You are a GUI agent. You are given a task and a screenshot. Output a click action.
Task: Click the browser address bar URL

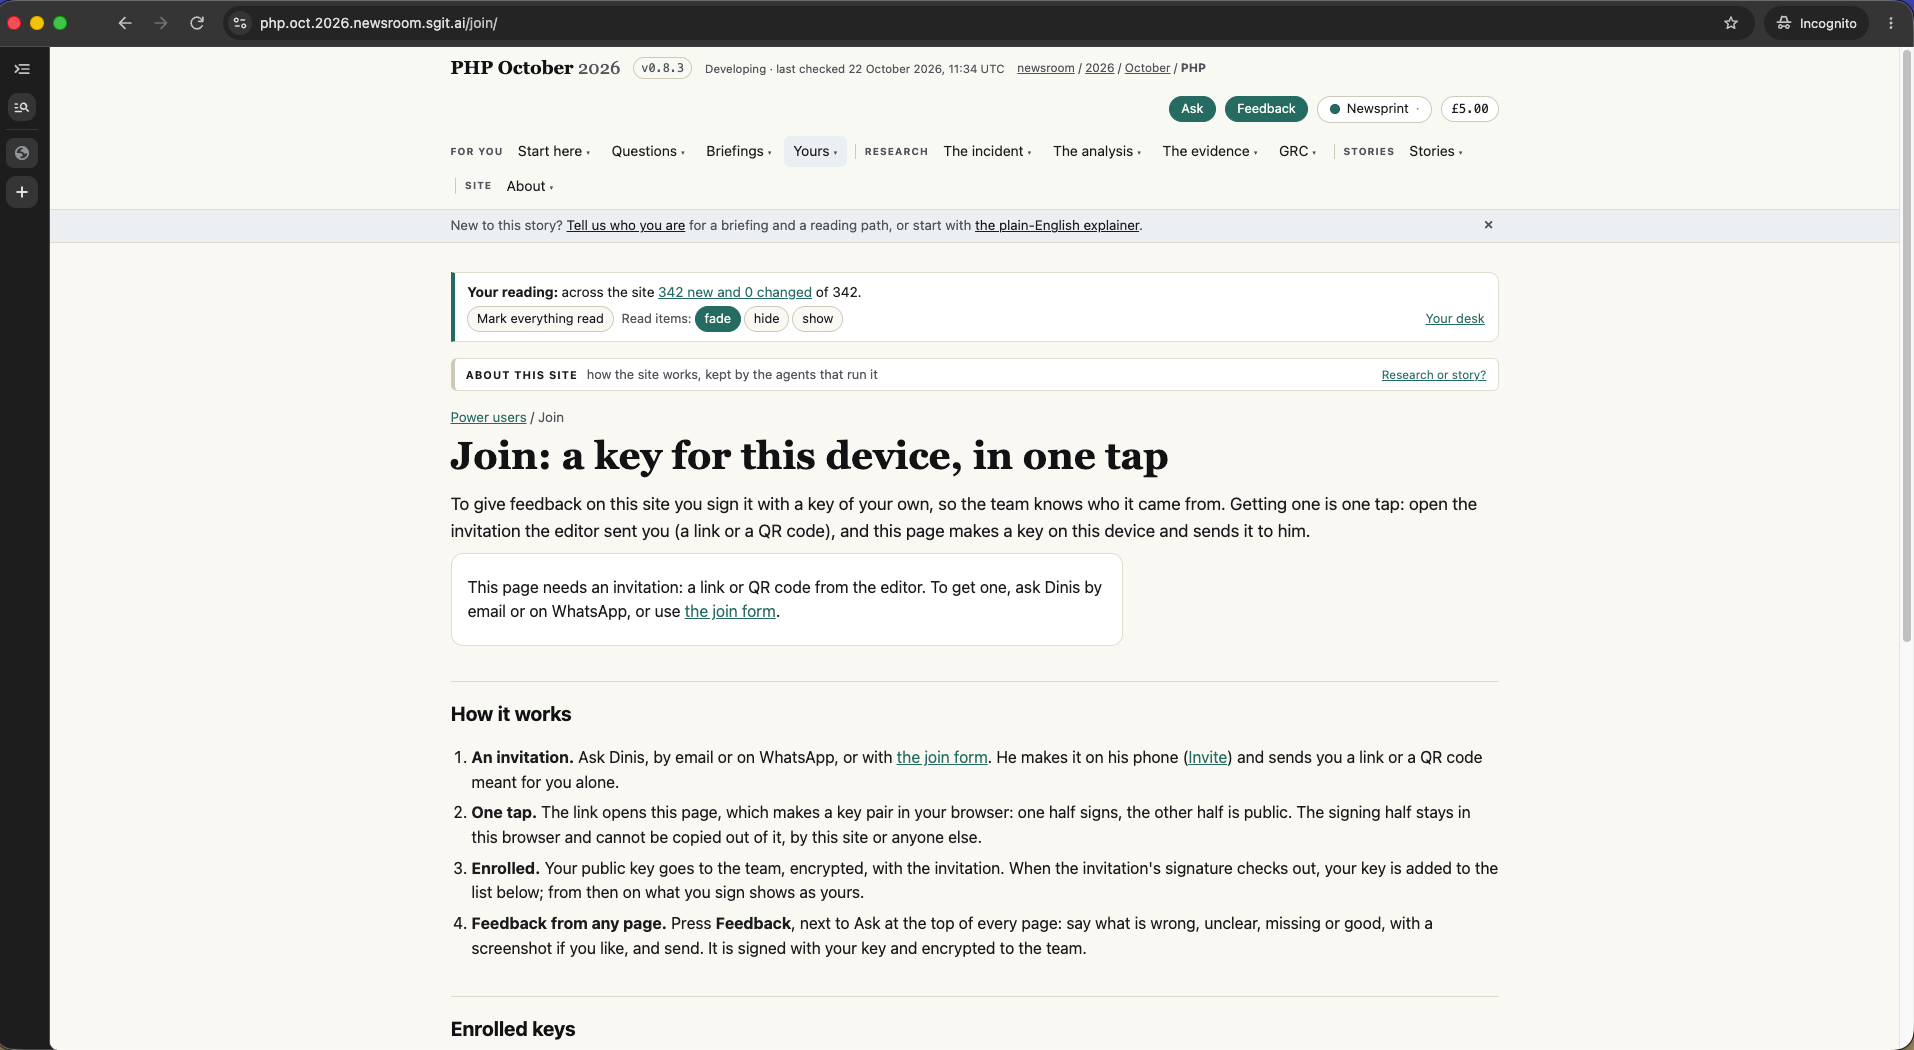(379, 23)
